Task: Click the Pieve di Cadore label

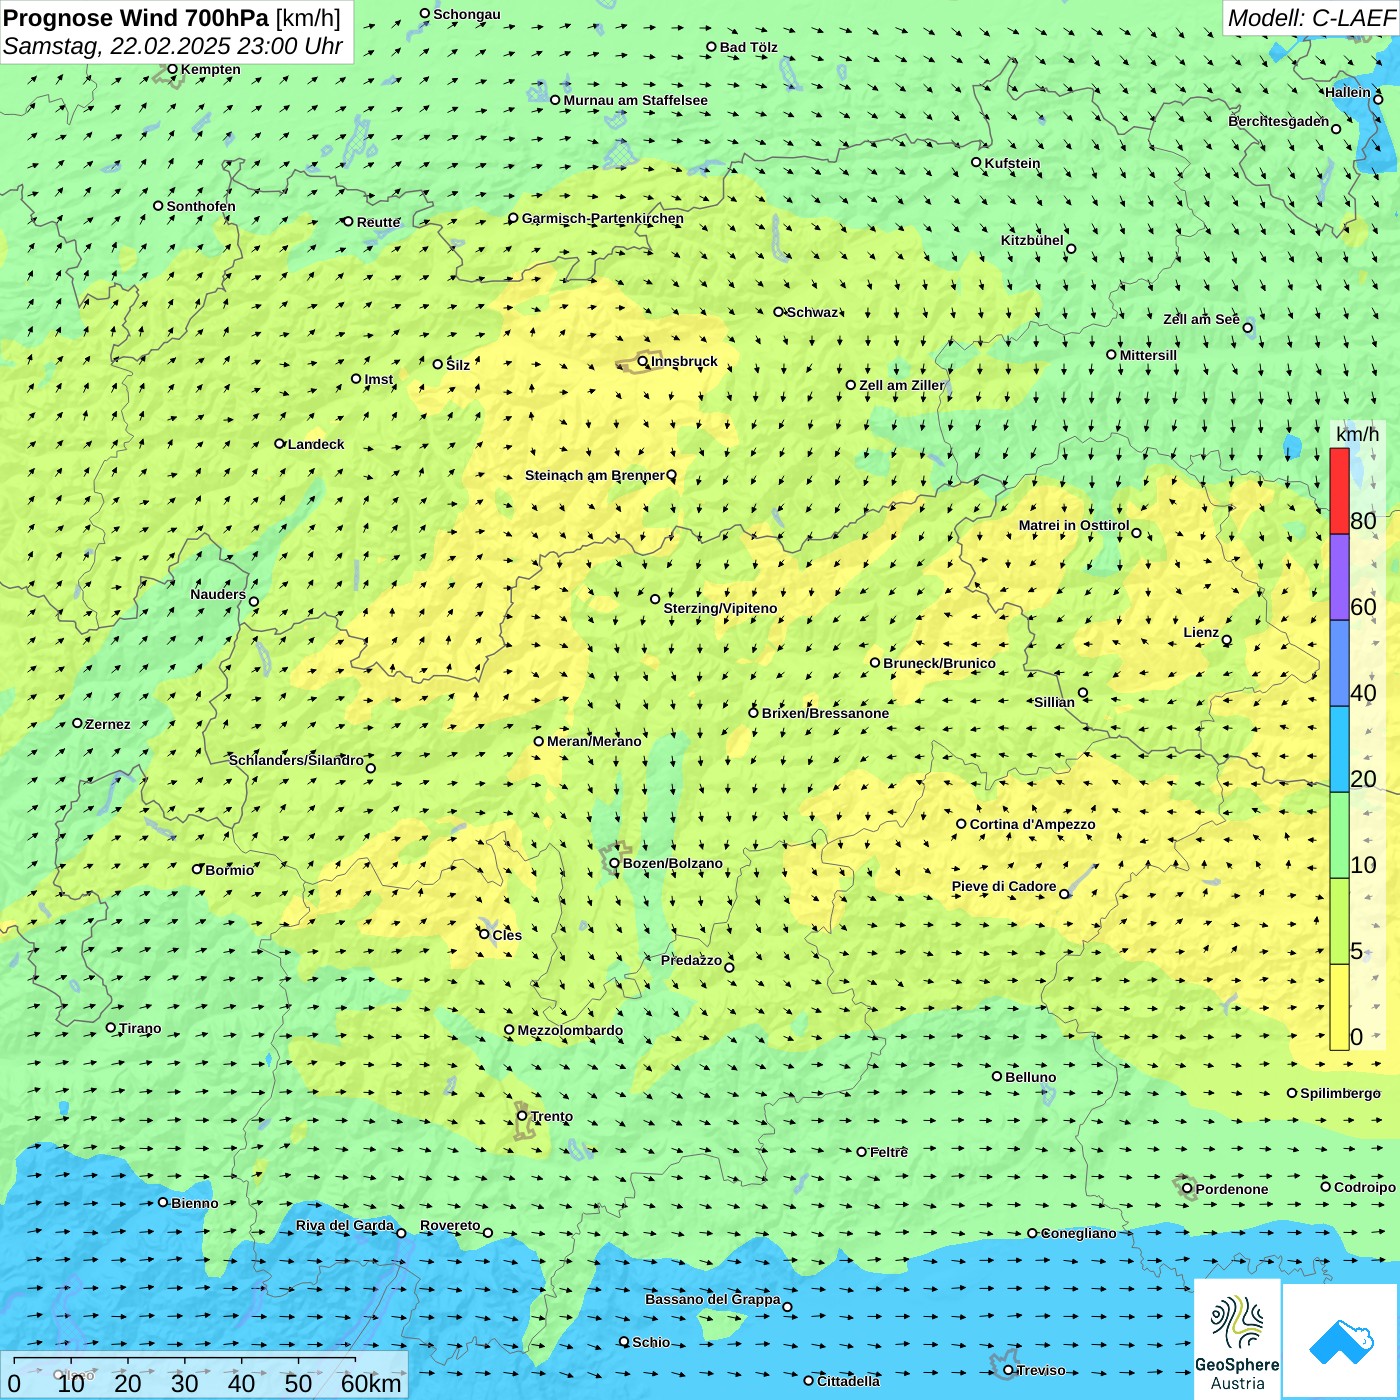Action: point(1004,886)
